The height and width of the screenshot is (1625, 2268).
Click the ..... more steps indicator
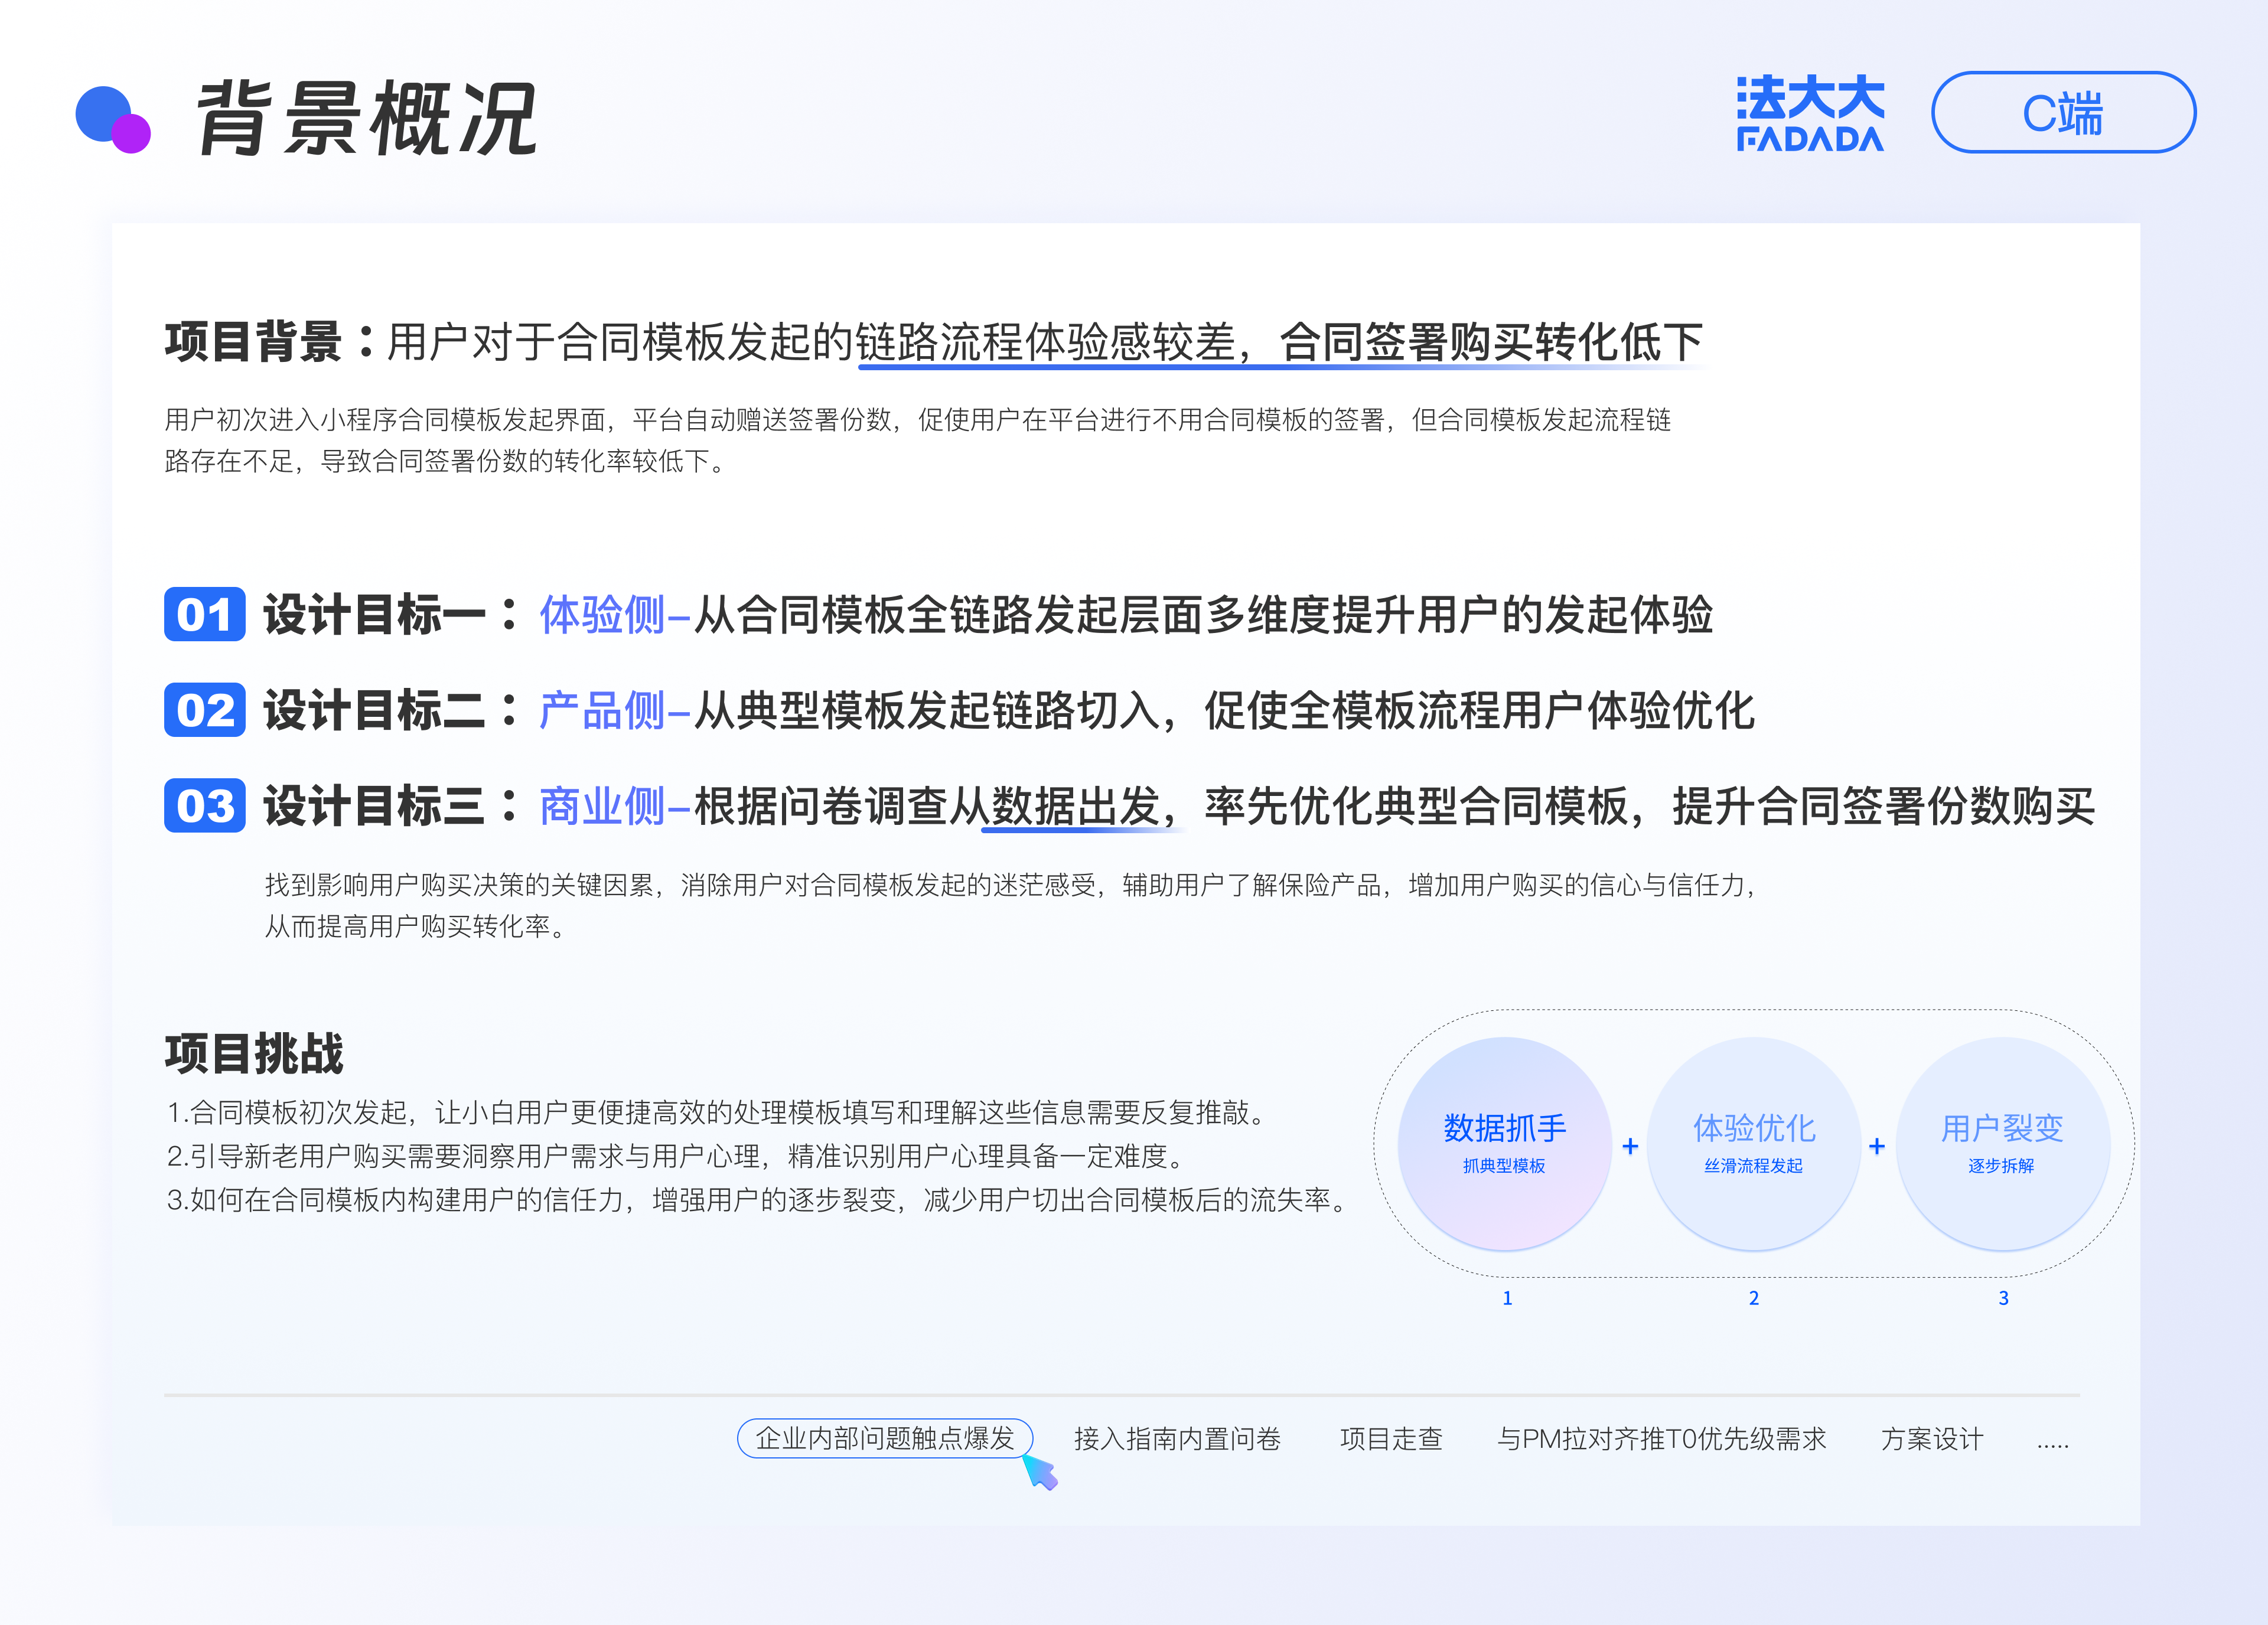[x=2052, y=1446]
